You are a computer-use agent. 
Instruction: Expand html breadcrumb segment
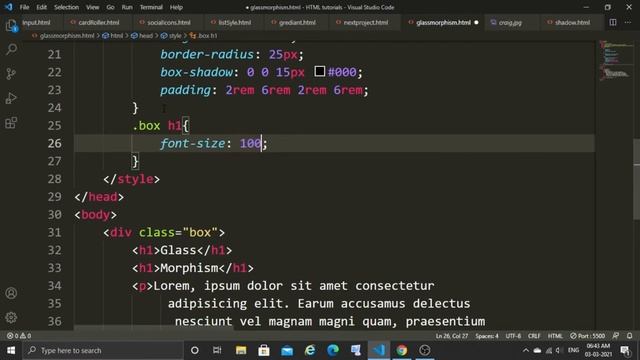pos(116,36)
